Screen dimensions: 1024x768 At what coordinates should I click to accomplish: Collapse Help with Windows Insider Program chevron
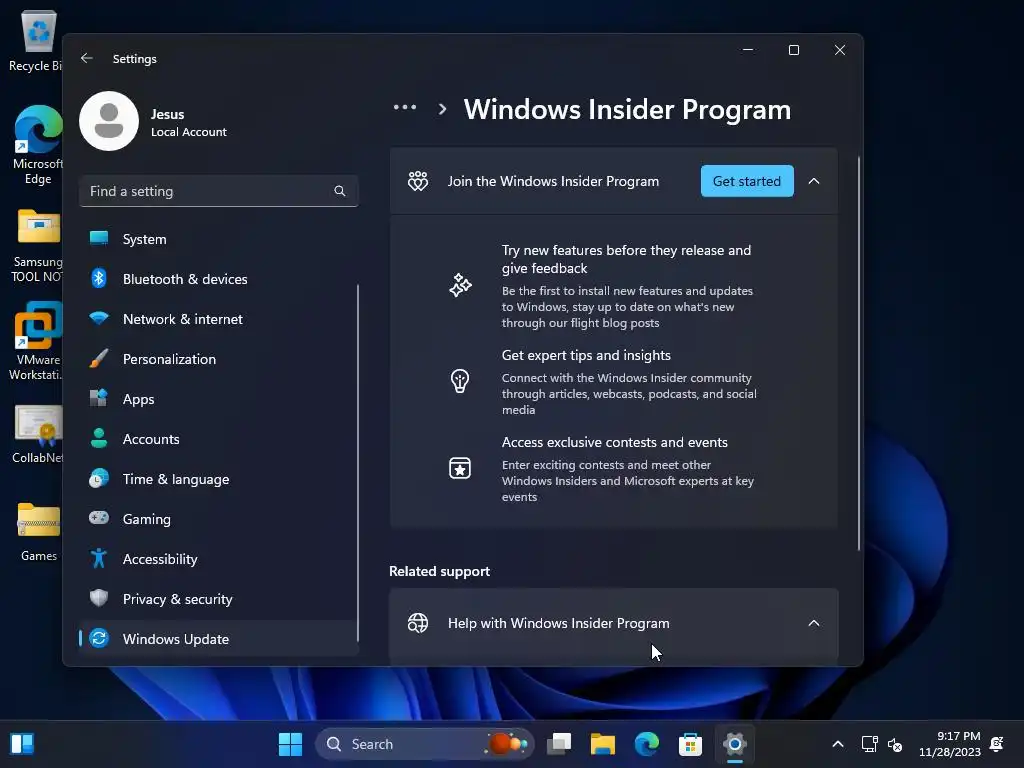pos(814,623)
